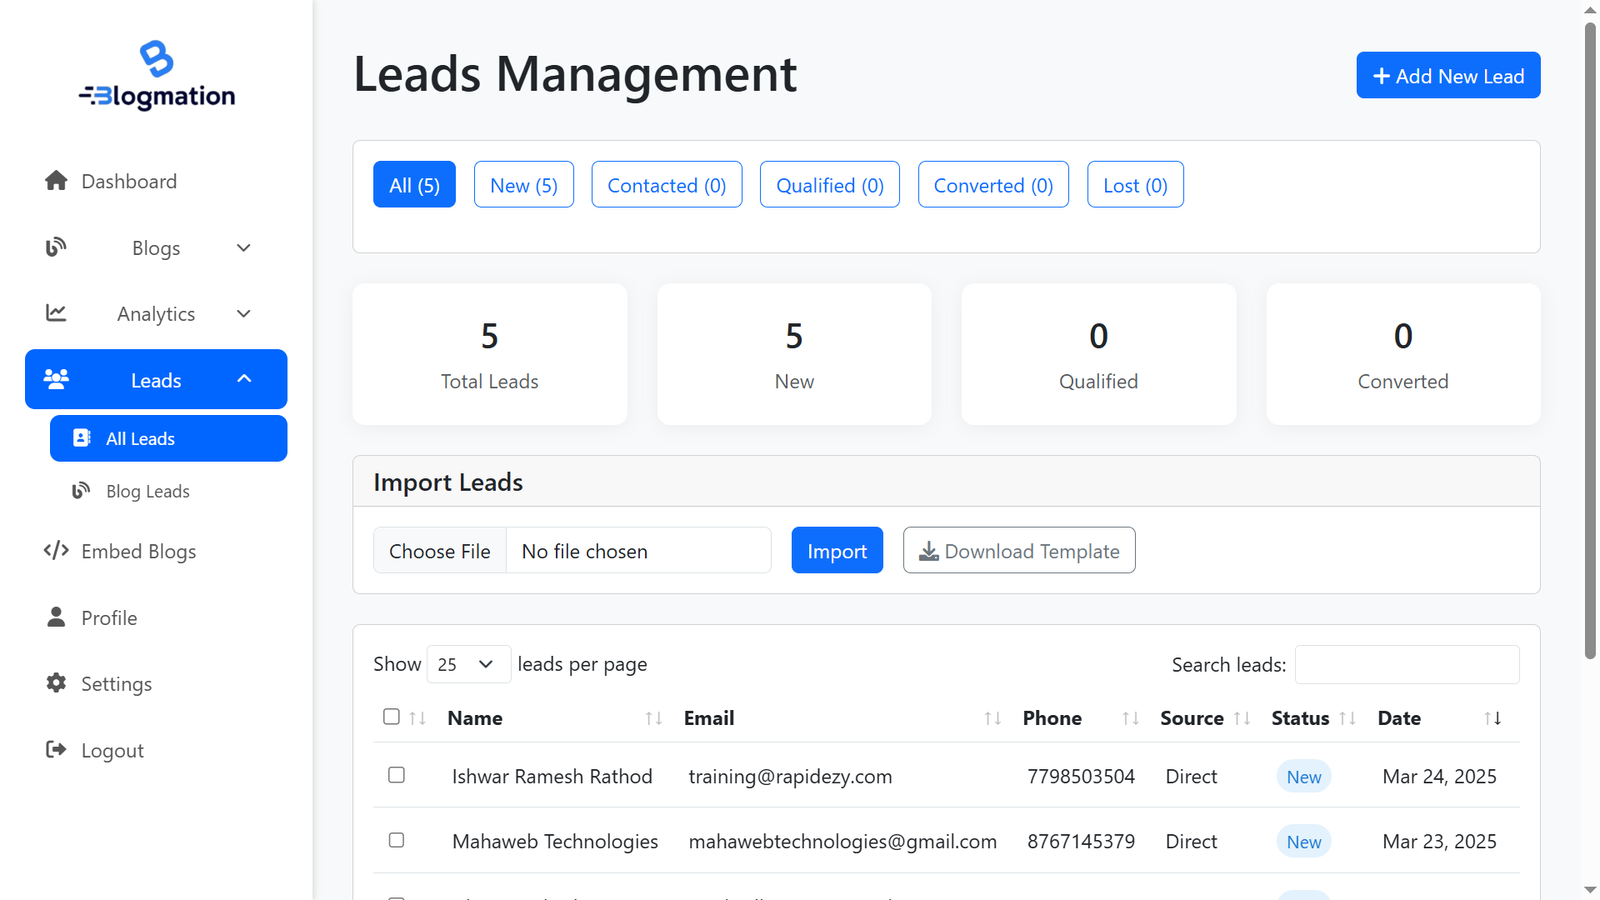The width and height of the screenshot is (1600, 900).
Task: Click the Analytics chart icon
Action: tap(56, 313)
